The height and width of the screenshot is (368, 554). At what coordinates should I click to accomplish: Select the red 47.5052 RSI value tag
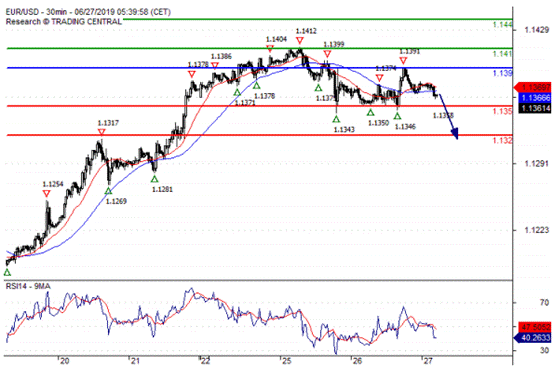pyautogui.click(x=535, y=327)
